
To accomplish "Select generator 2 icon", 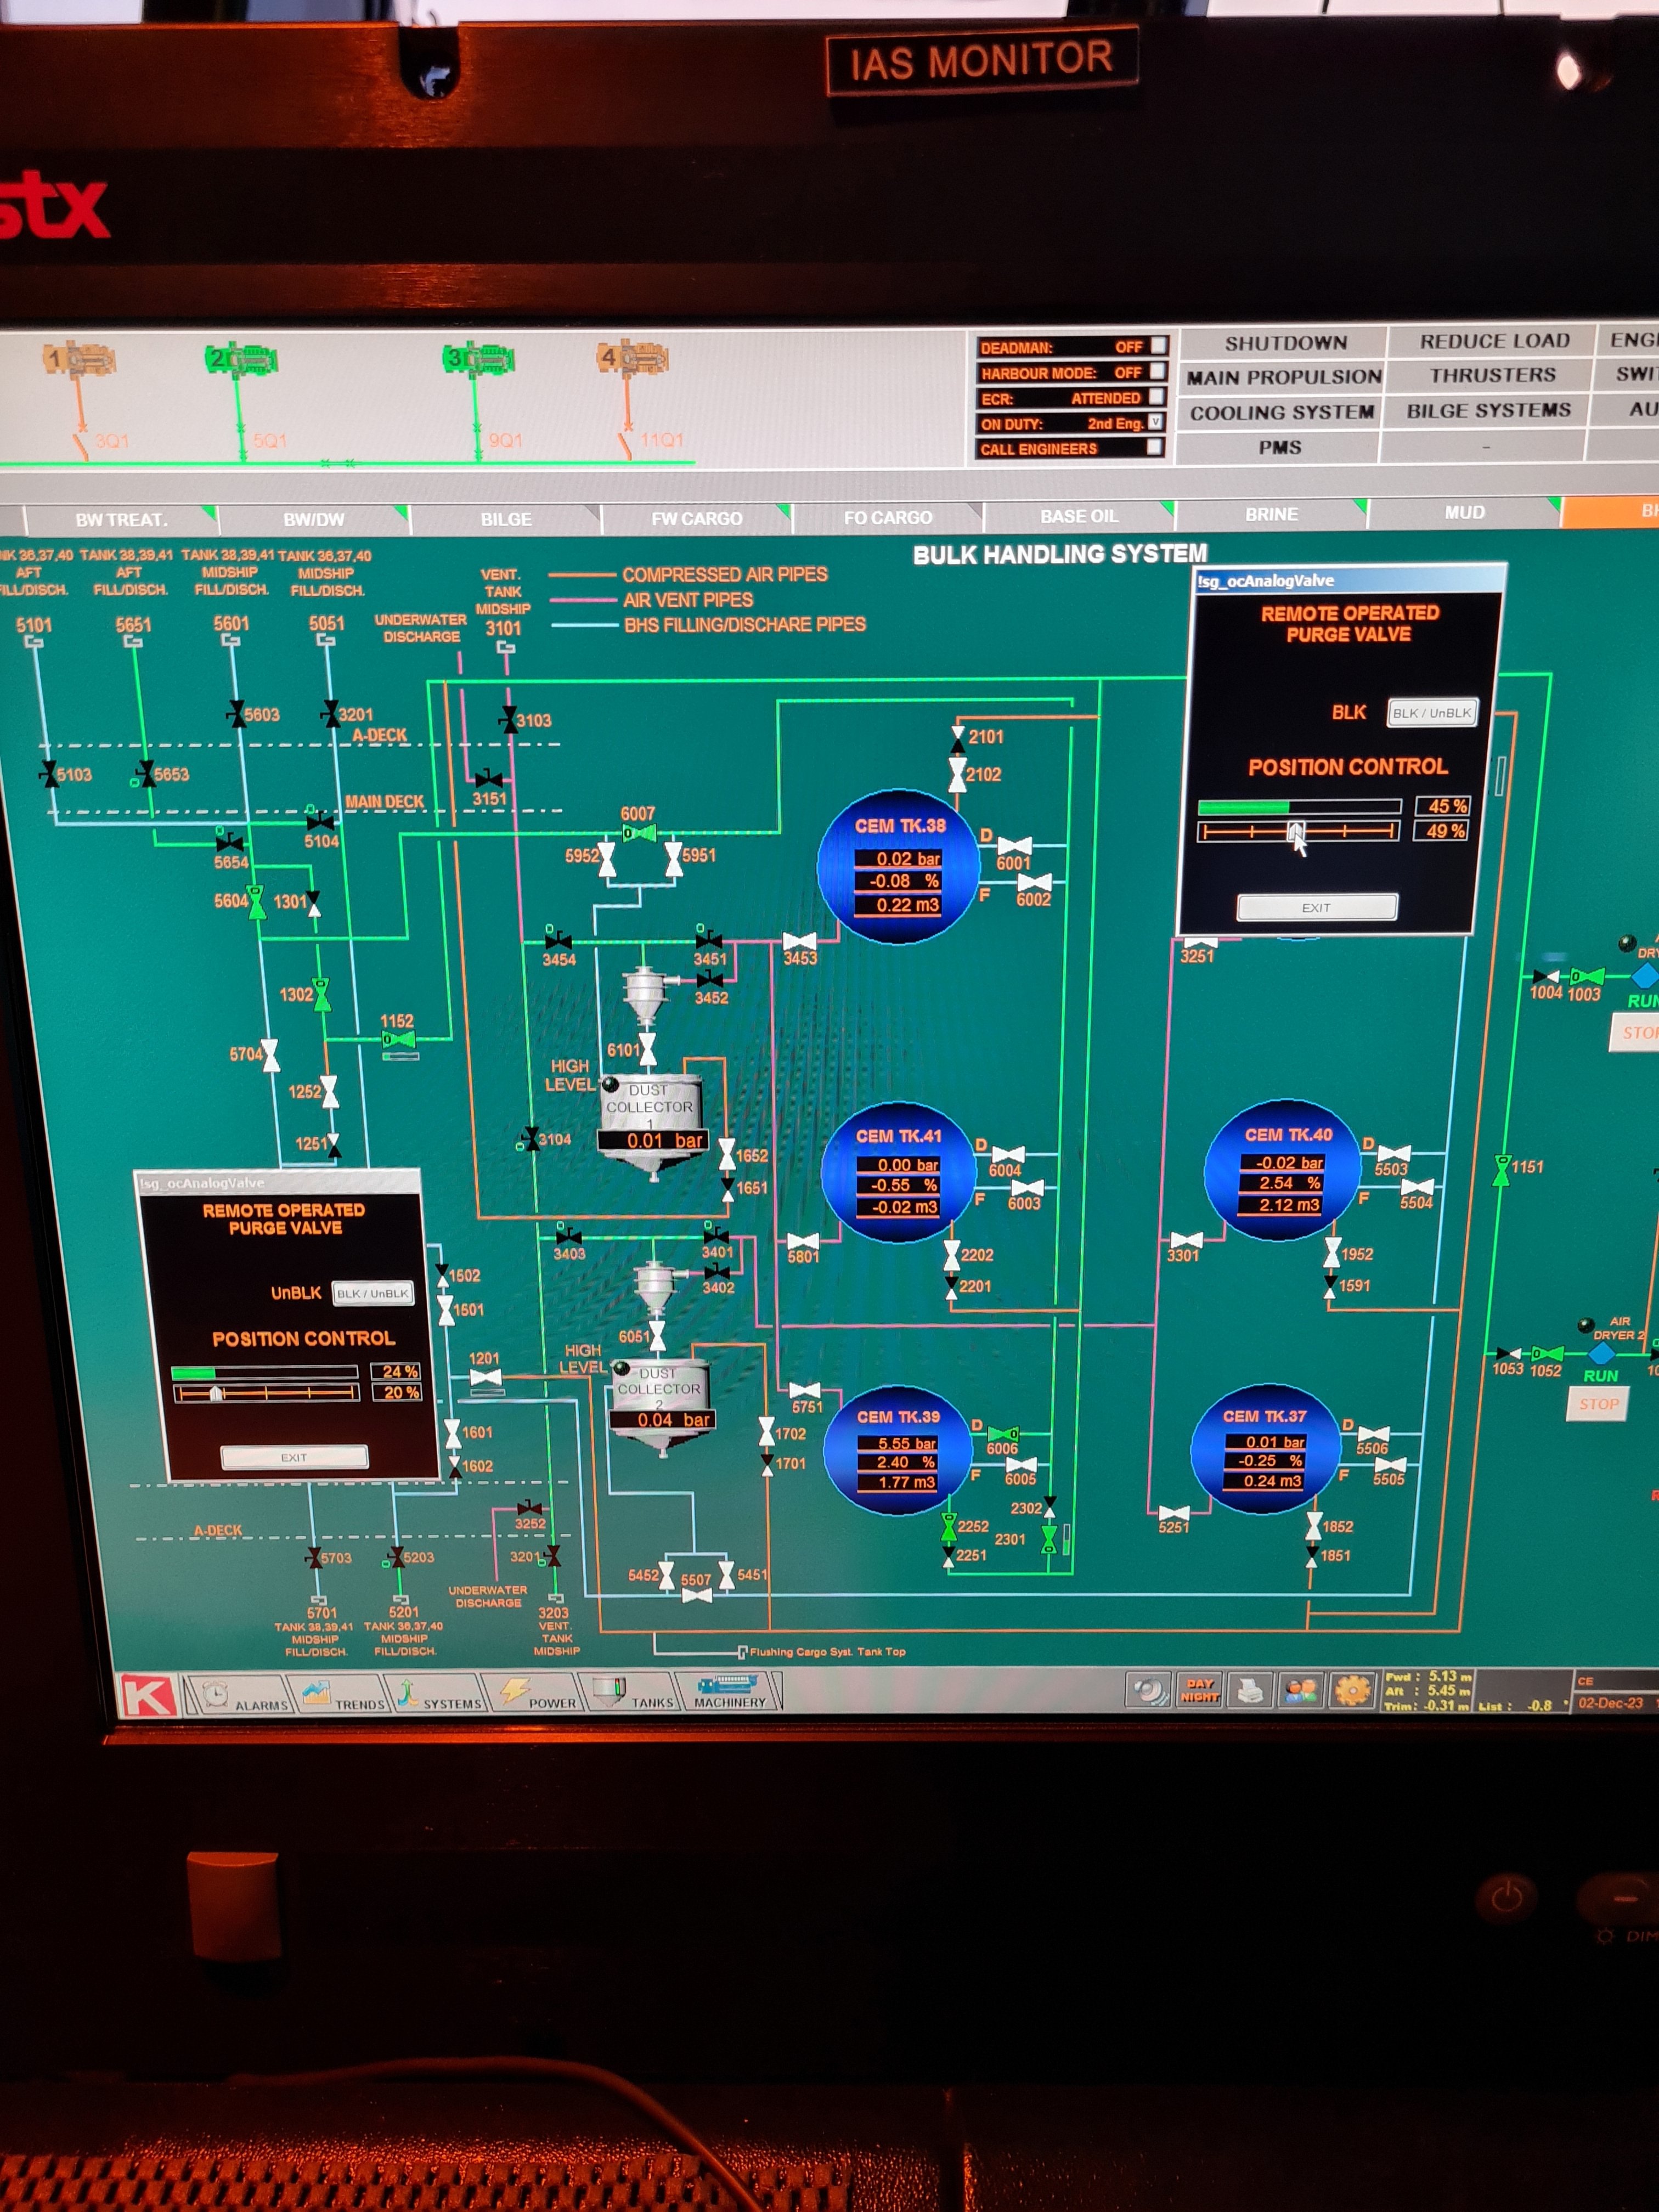I will click(241, 360).
